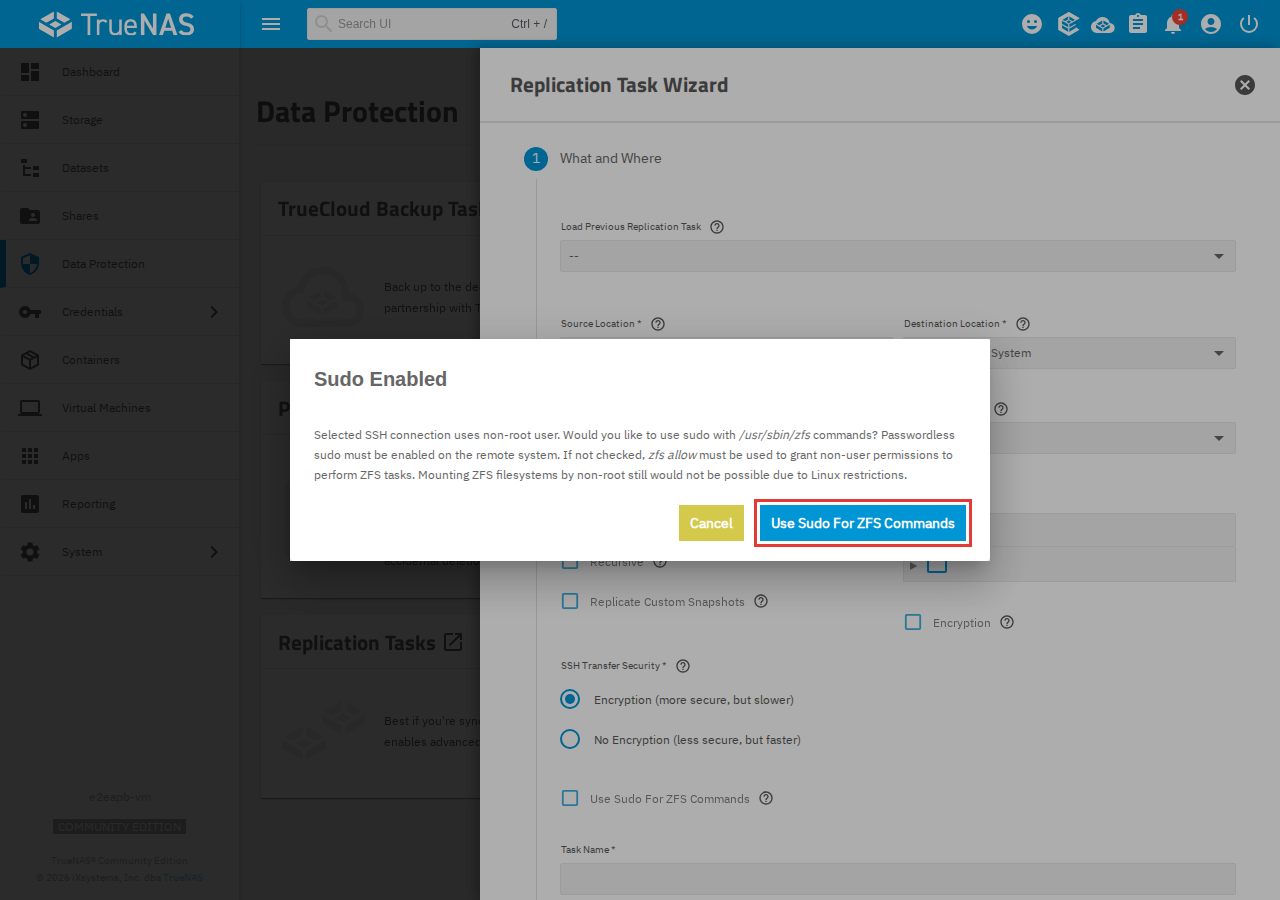The image size is (1280, 900).
Task: Open Virtual Machines in the sidebar
Action: 120,408
